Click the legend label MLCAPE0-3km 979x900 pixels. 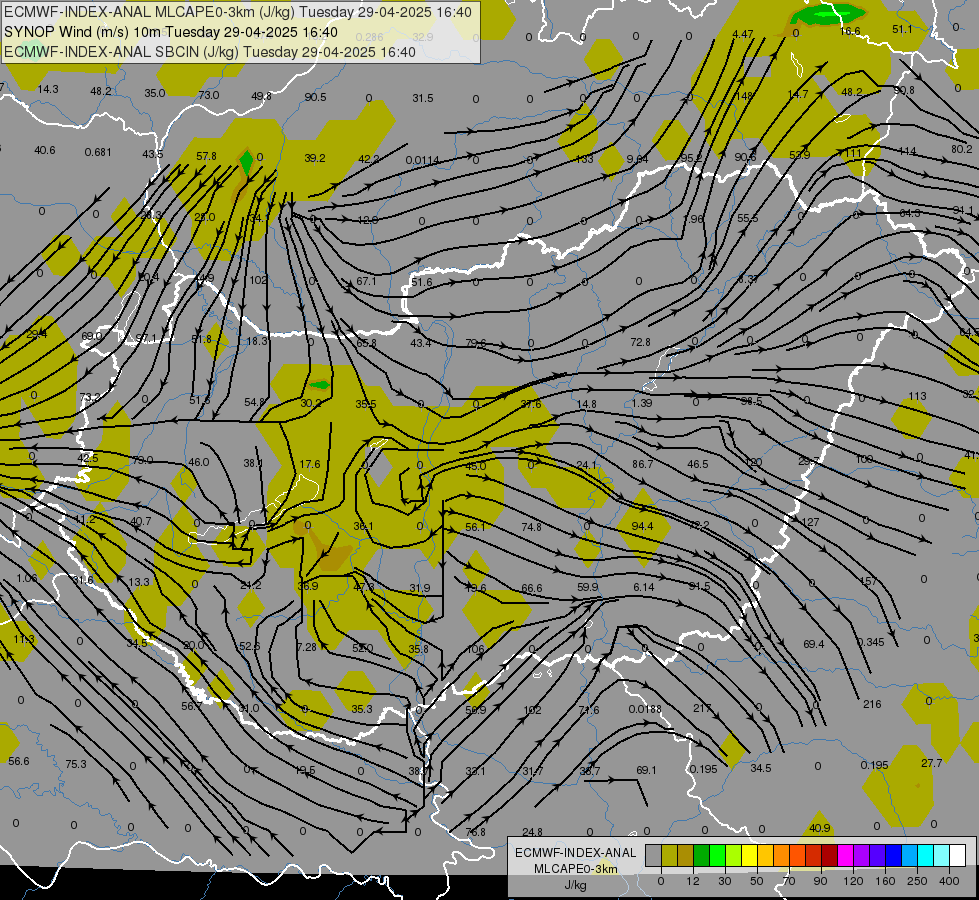click(x=576, y=869)
